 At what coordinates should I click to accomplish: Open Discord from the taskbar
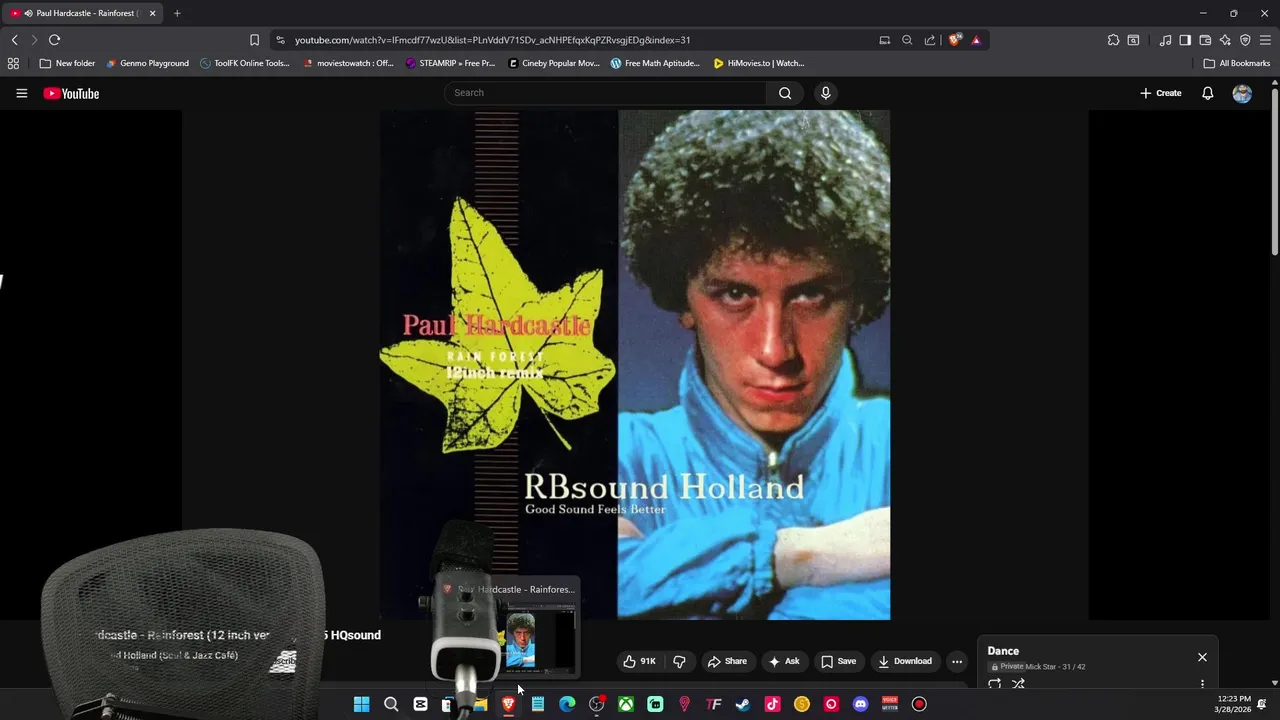click(860, 704)
